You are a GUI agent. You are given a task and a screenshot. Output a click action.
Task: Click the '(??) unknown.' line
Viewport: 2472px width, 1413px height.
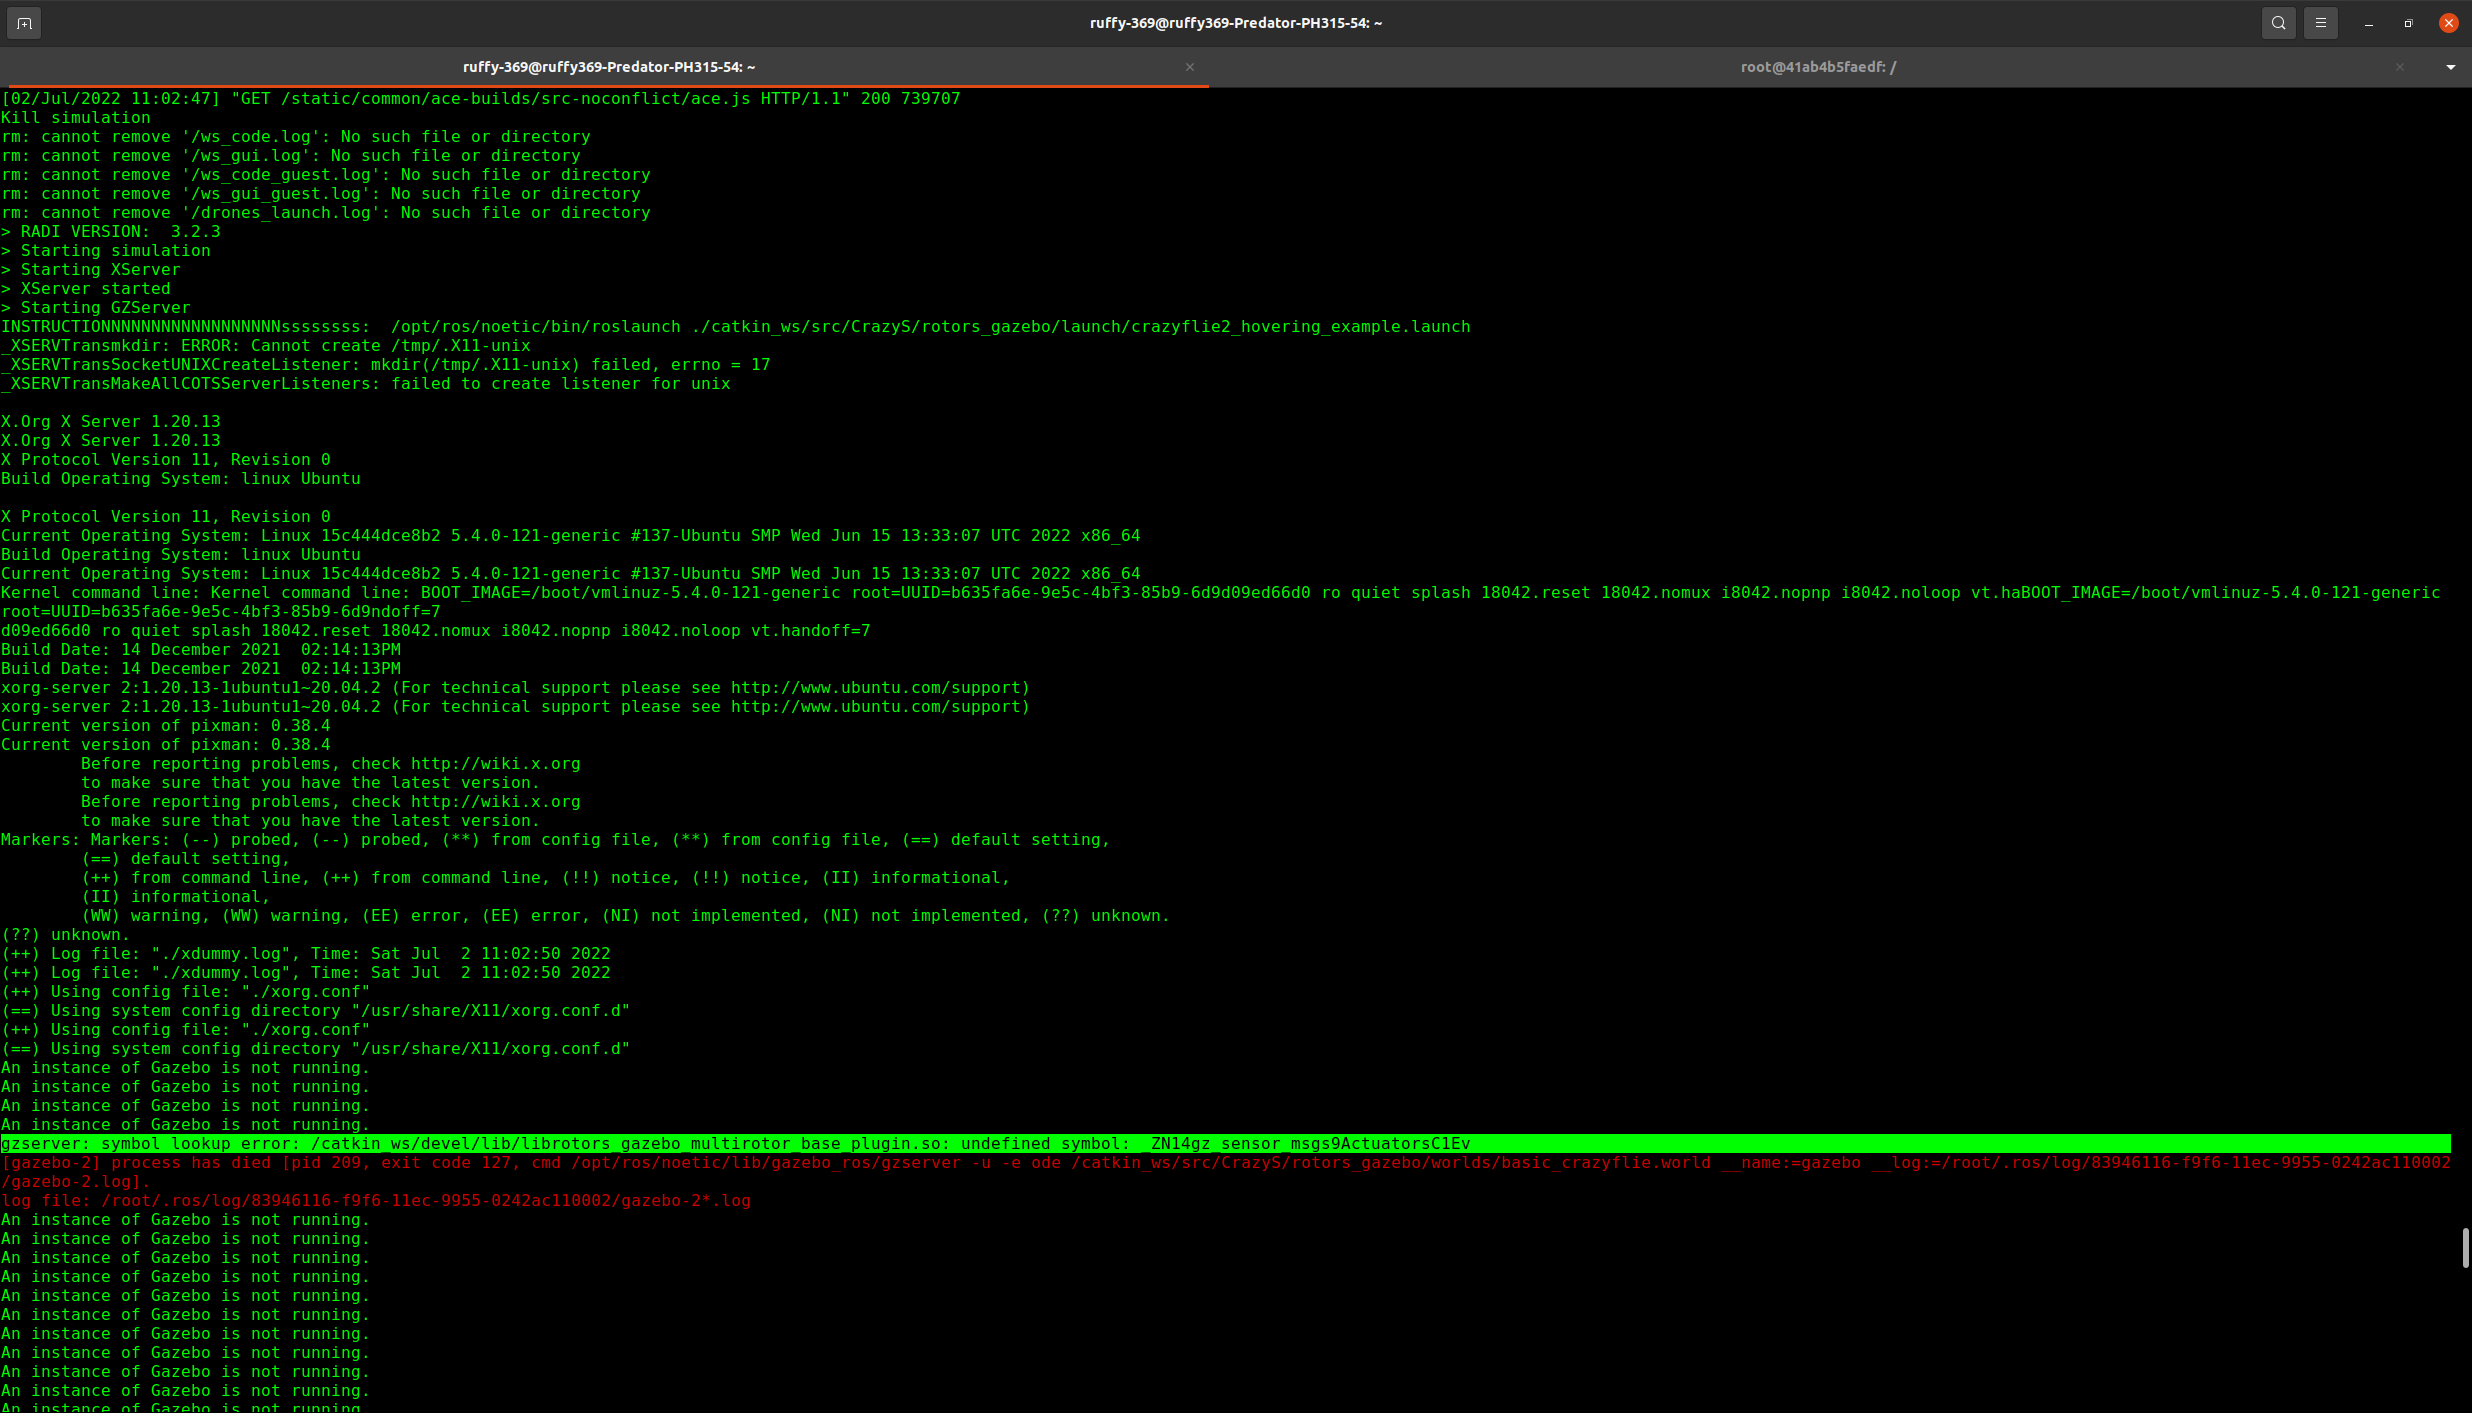point(66,934)
